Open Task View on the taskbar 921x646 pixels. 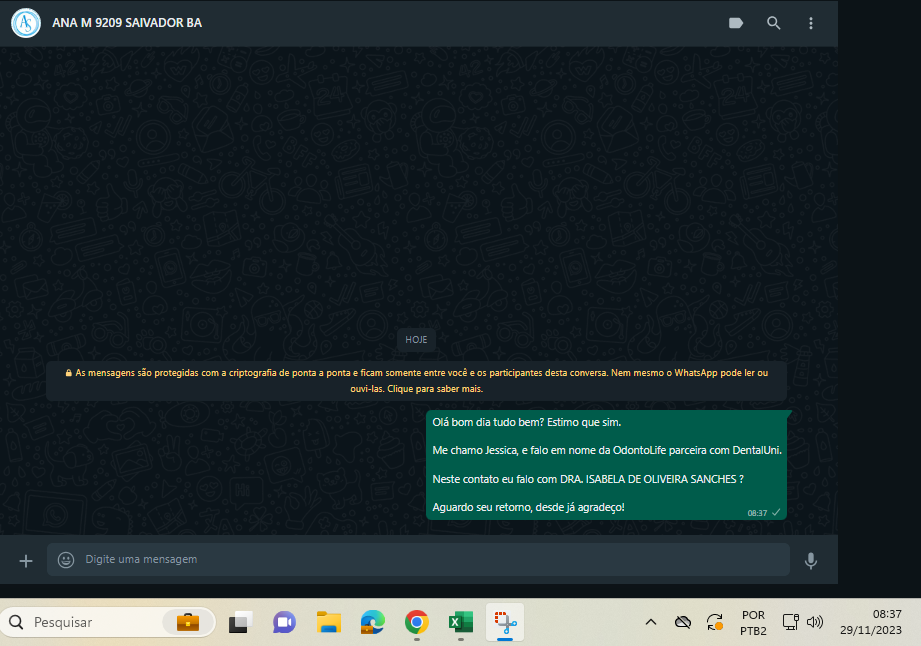pos(240,622)
